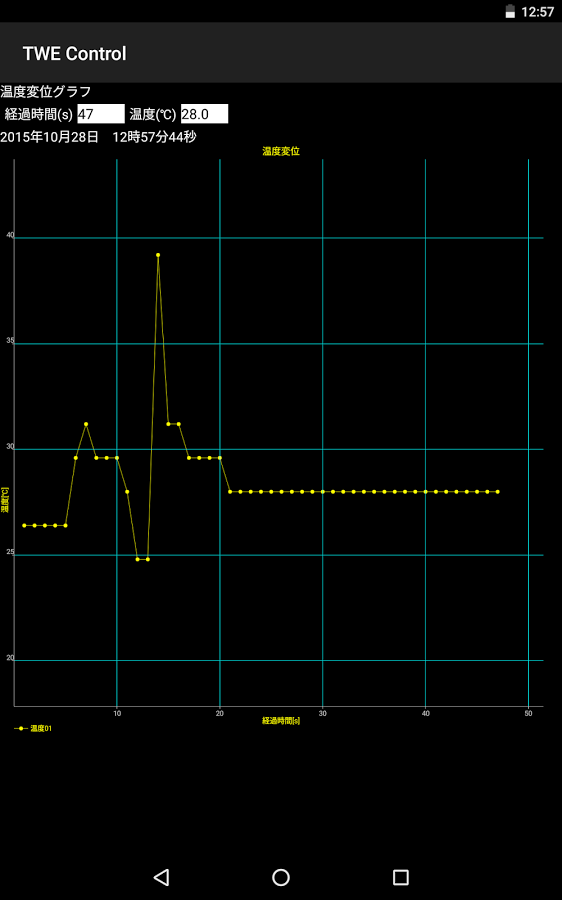Tap the battery icon in status bar

click(x=510, y=11)
